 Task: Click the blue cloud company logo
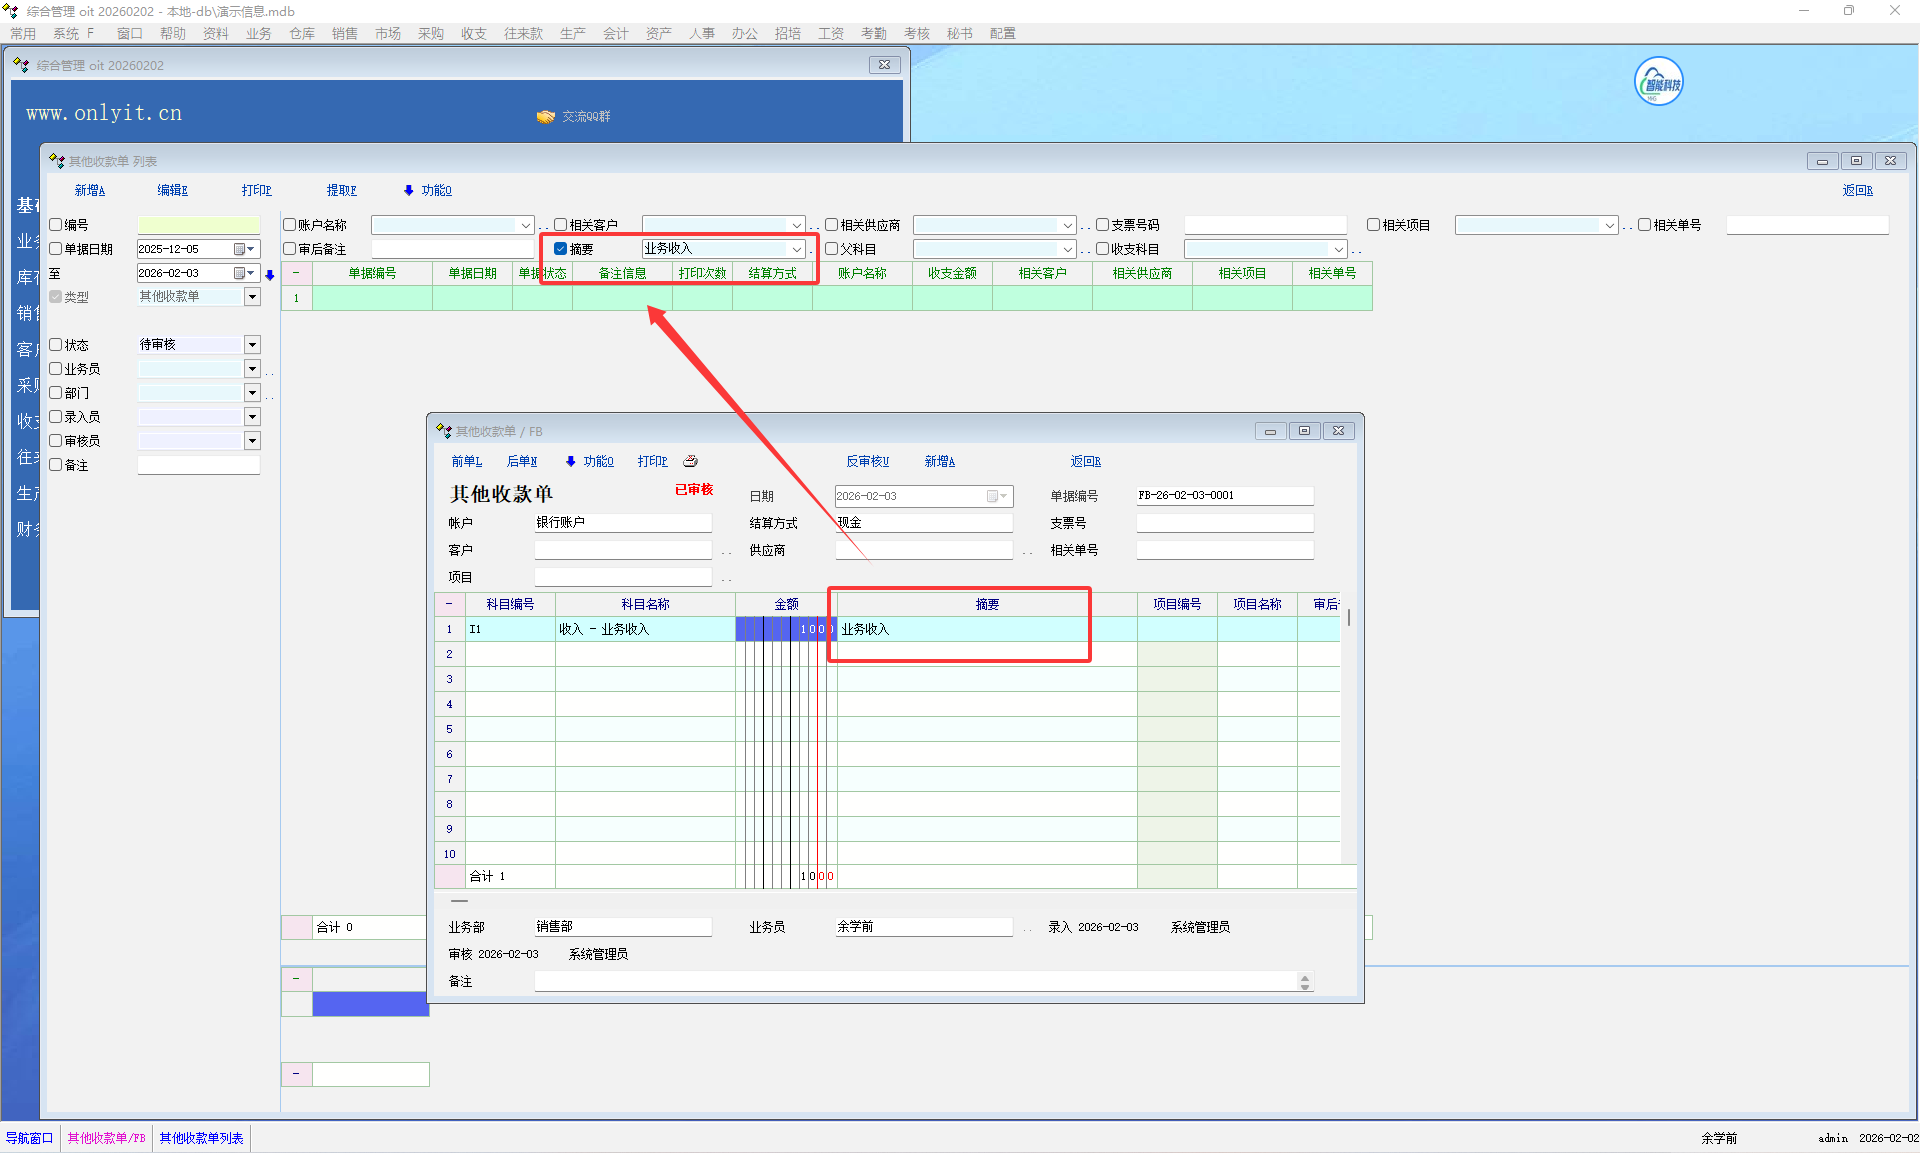1658,82
